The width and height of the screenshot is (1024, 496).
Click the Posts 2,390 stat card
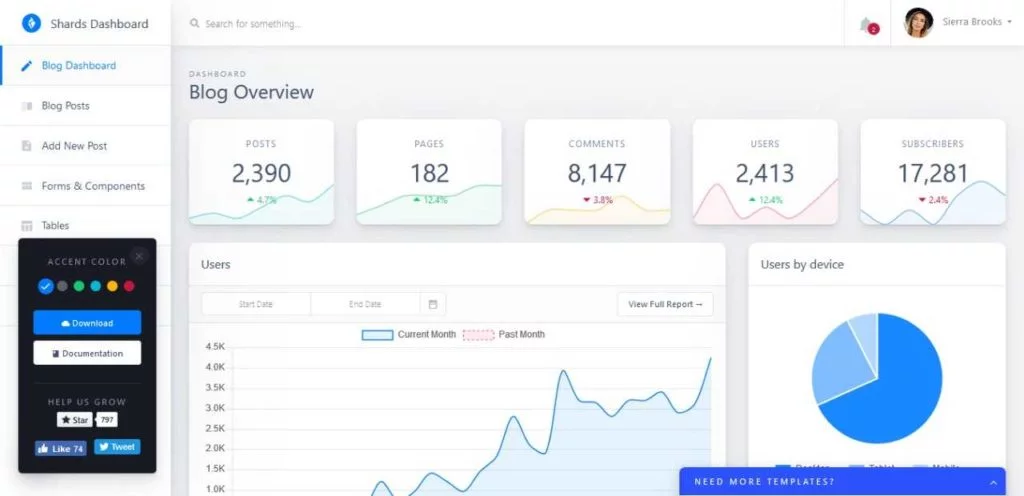261,172
